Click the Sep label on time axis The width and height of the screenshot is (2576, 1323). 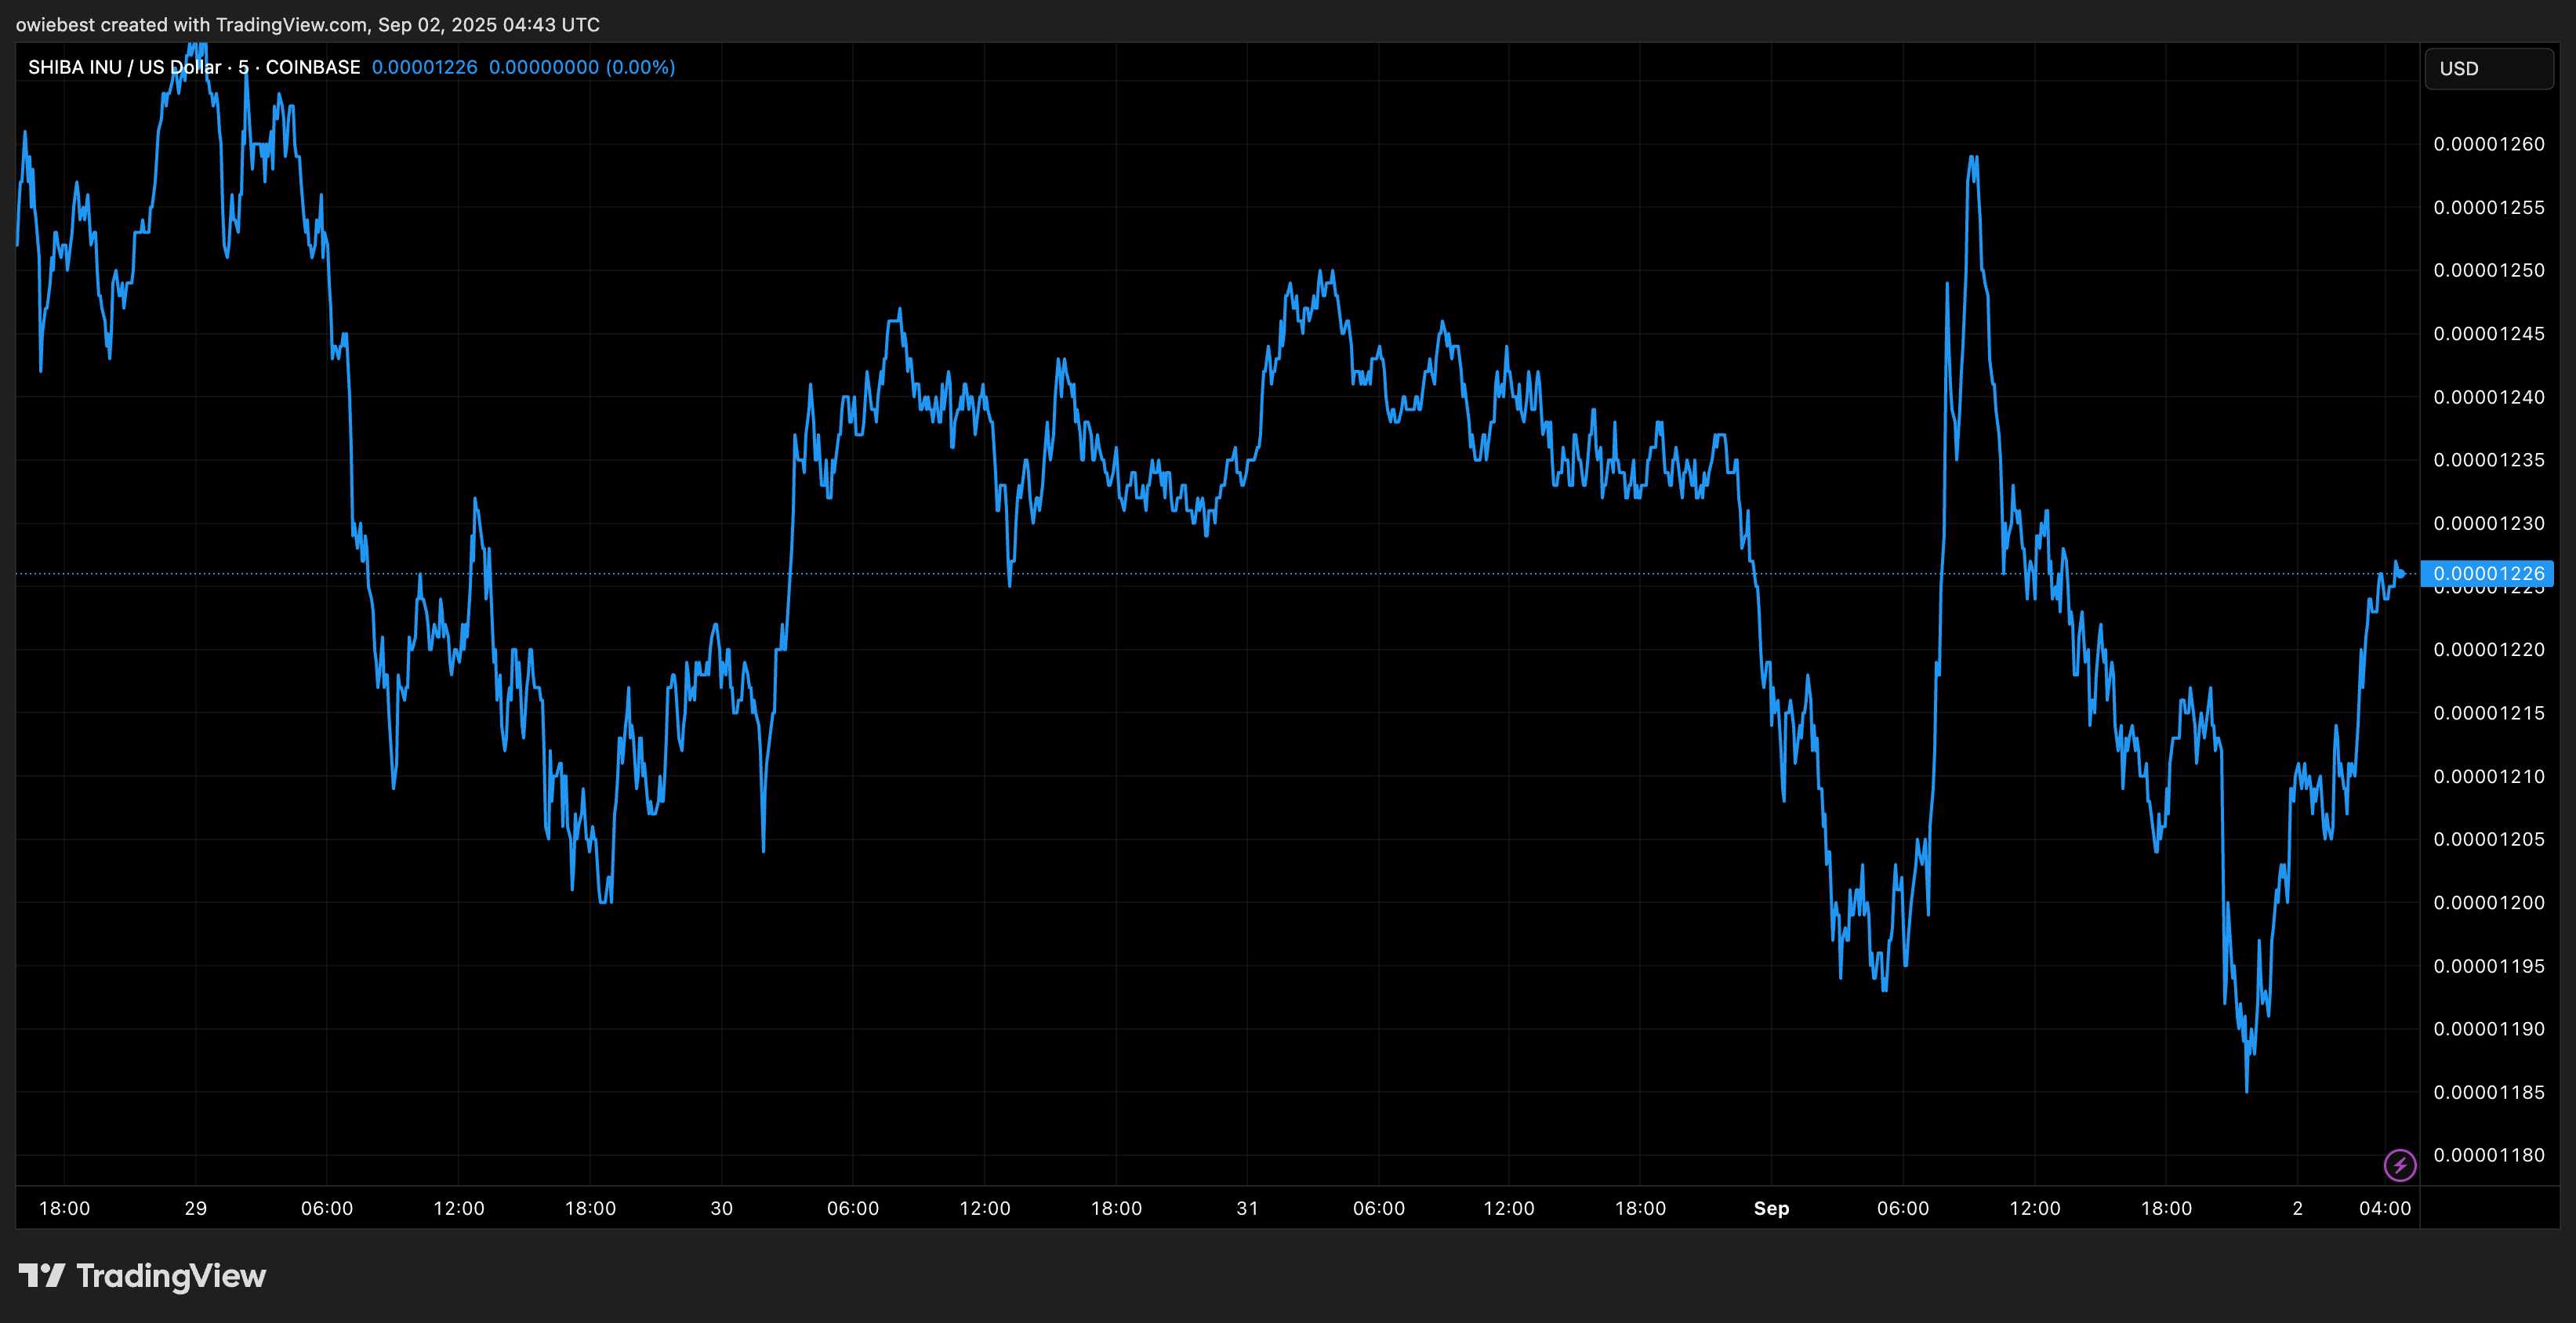pos(1771,1208)
